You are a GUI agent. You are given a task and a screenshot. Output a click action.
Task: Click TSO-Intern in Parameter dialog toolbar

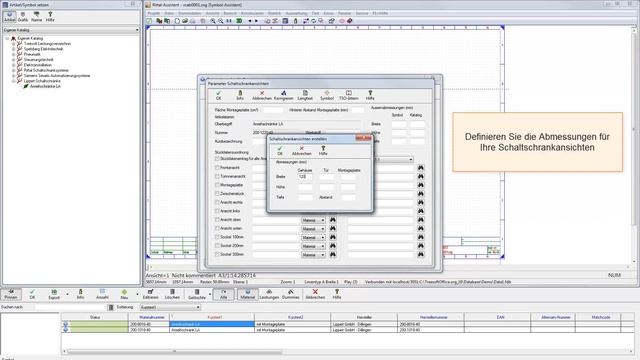(x=349, y=96)
